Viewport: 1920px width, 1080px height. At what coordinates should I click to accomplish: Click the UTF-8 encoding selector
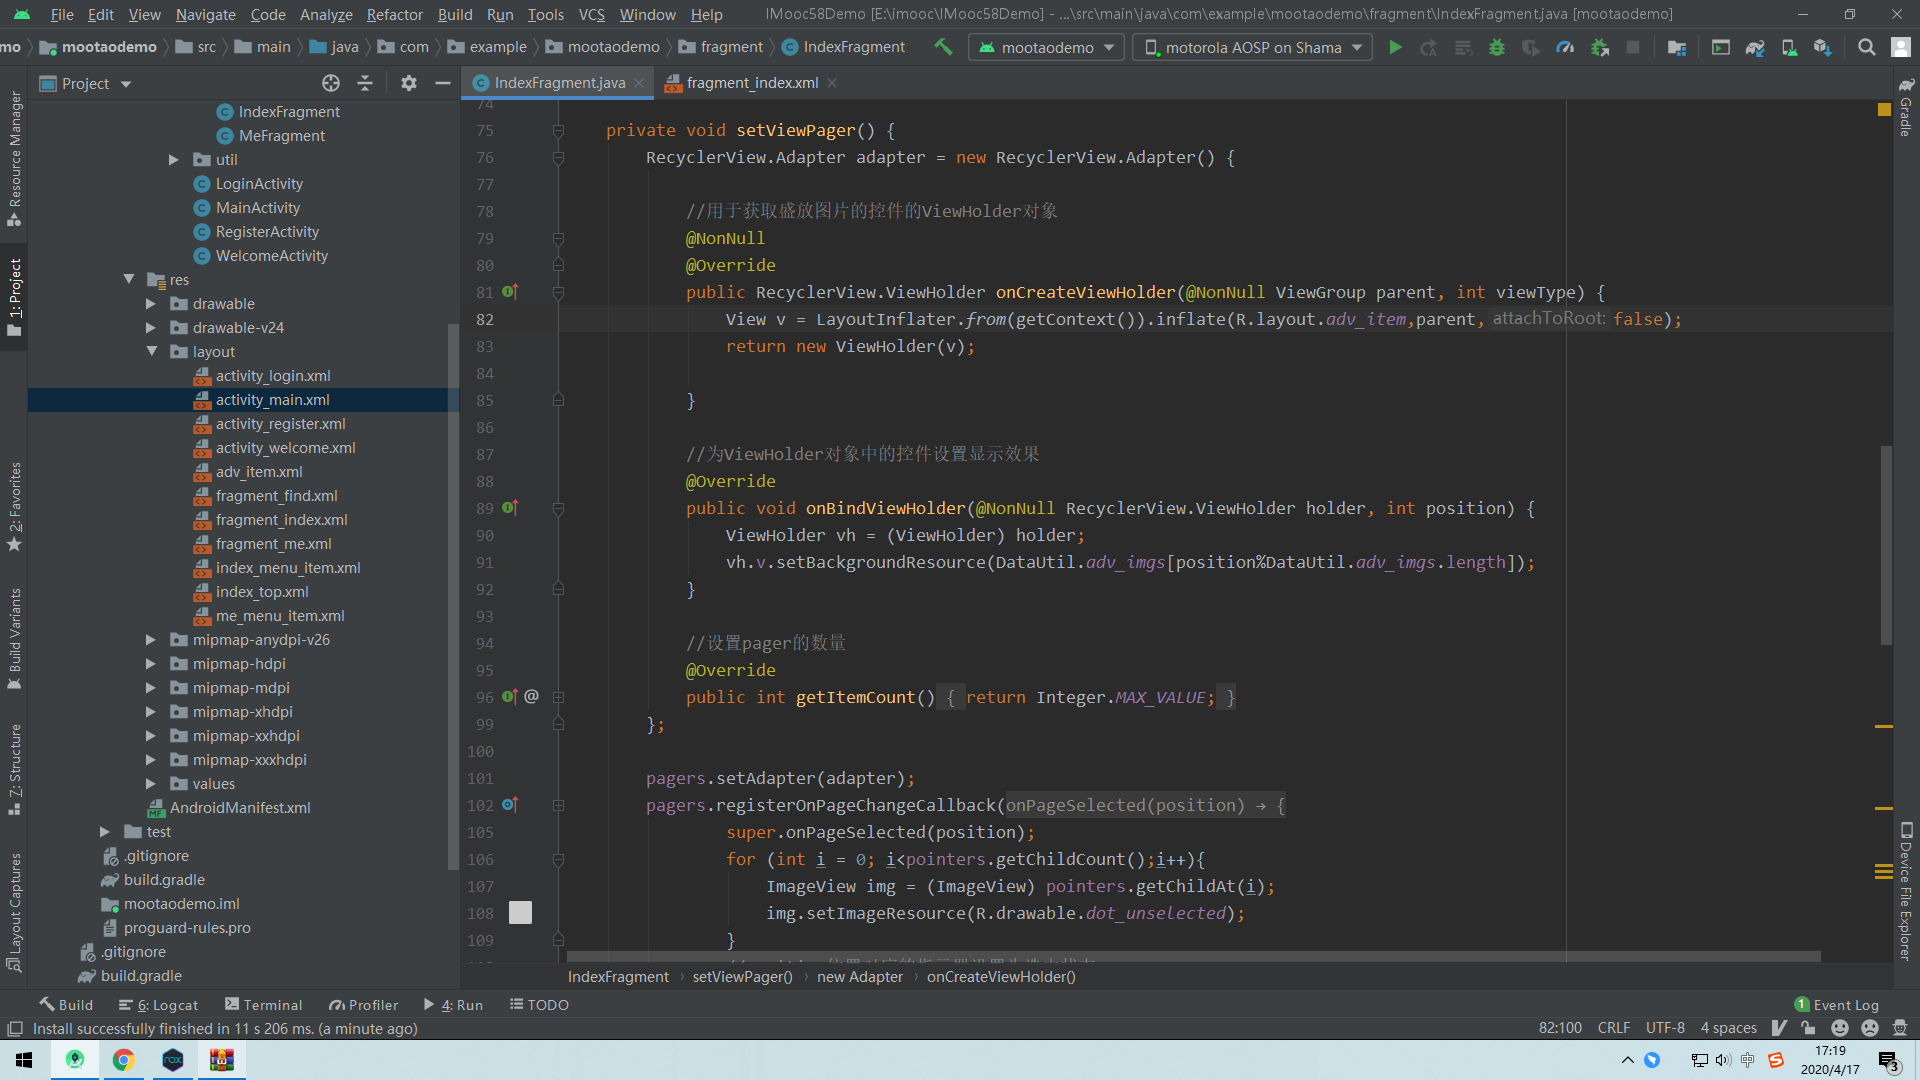click(x=1665, y=1028)
